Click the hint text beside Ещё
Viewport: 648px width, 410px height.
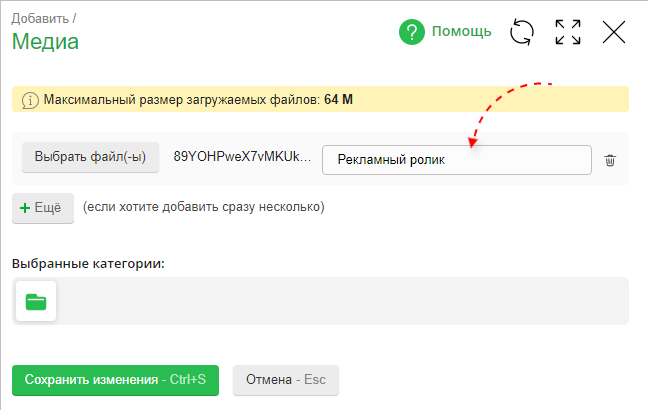(204, 208)
